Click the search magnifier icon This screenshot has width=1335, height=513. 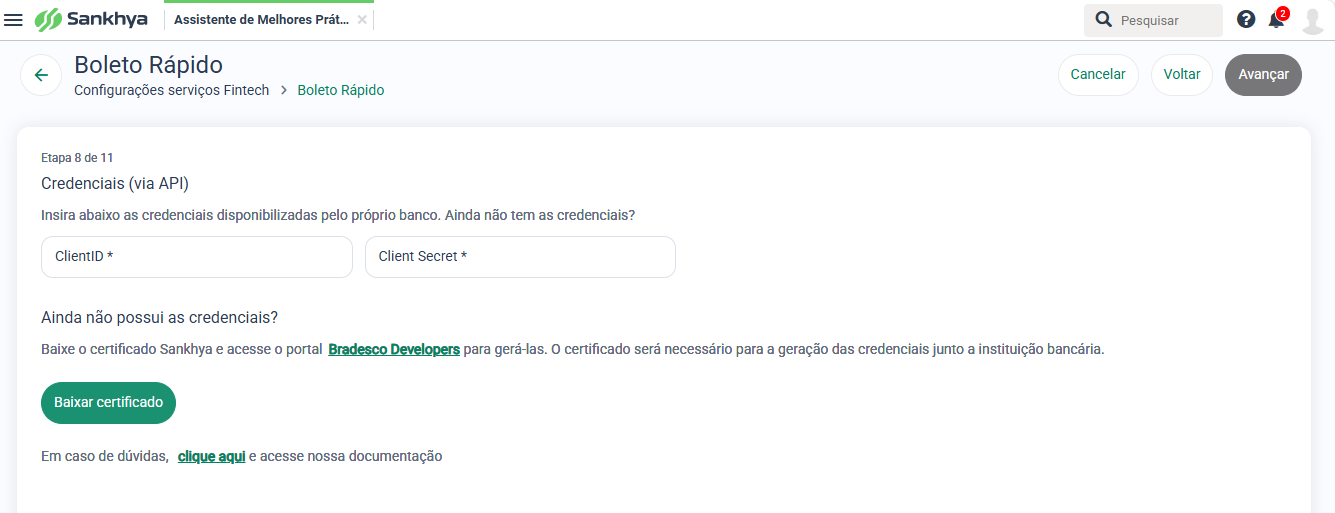1104,20
